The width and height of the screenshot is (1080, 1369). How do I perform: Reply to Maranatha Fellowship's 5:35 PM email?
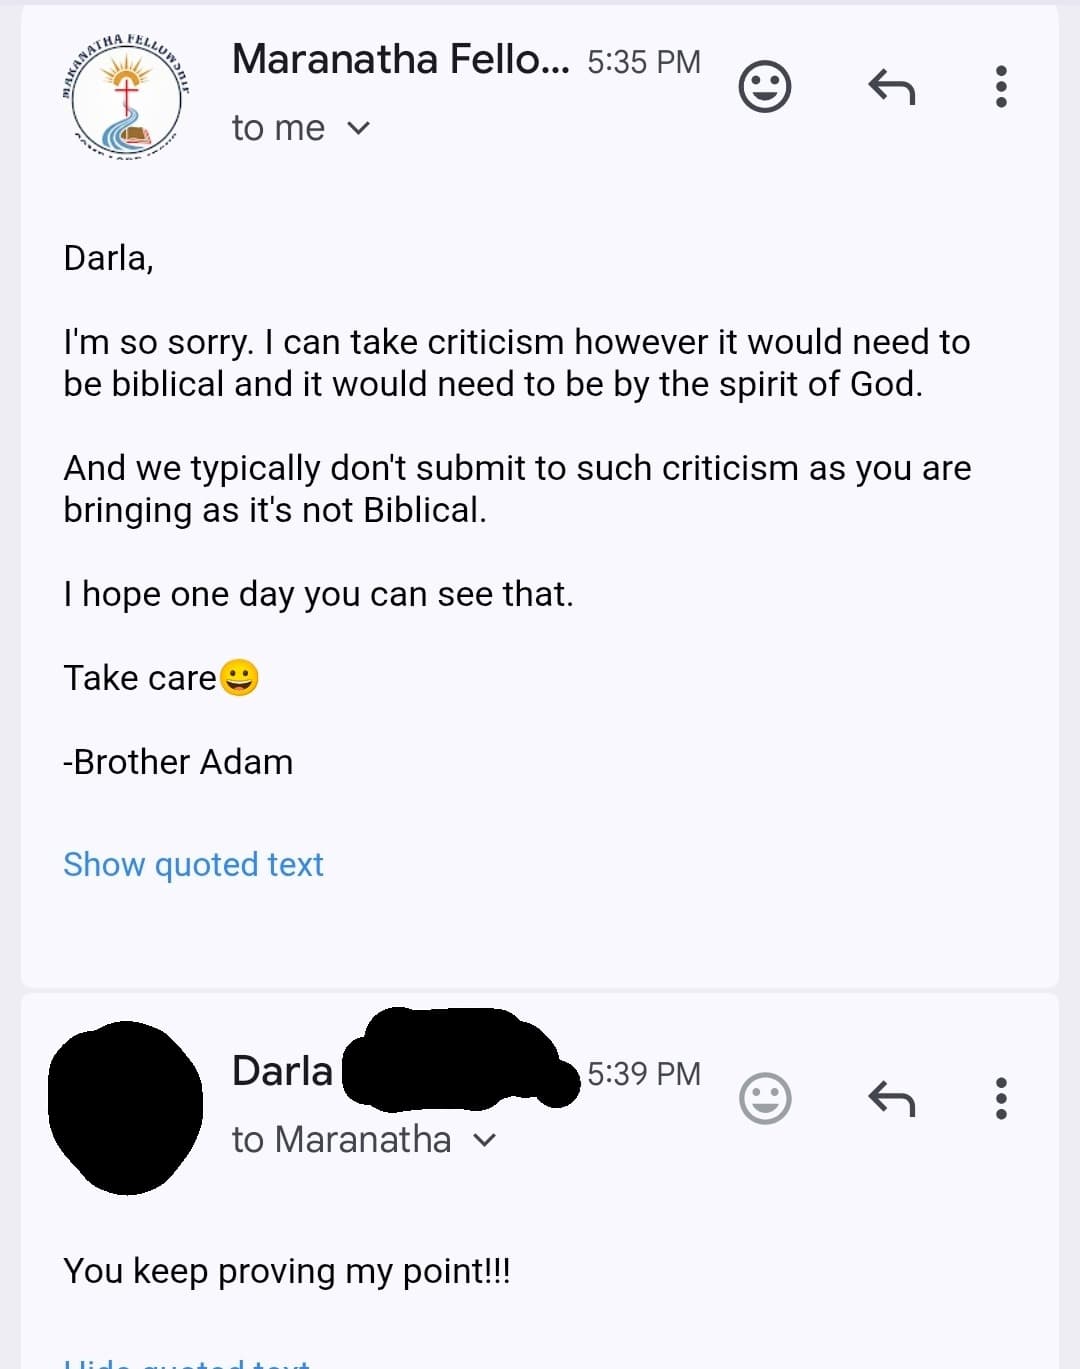click(891, 87)
